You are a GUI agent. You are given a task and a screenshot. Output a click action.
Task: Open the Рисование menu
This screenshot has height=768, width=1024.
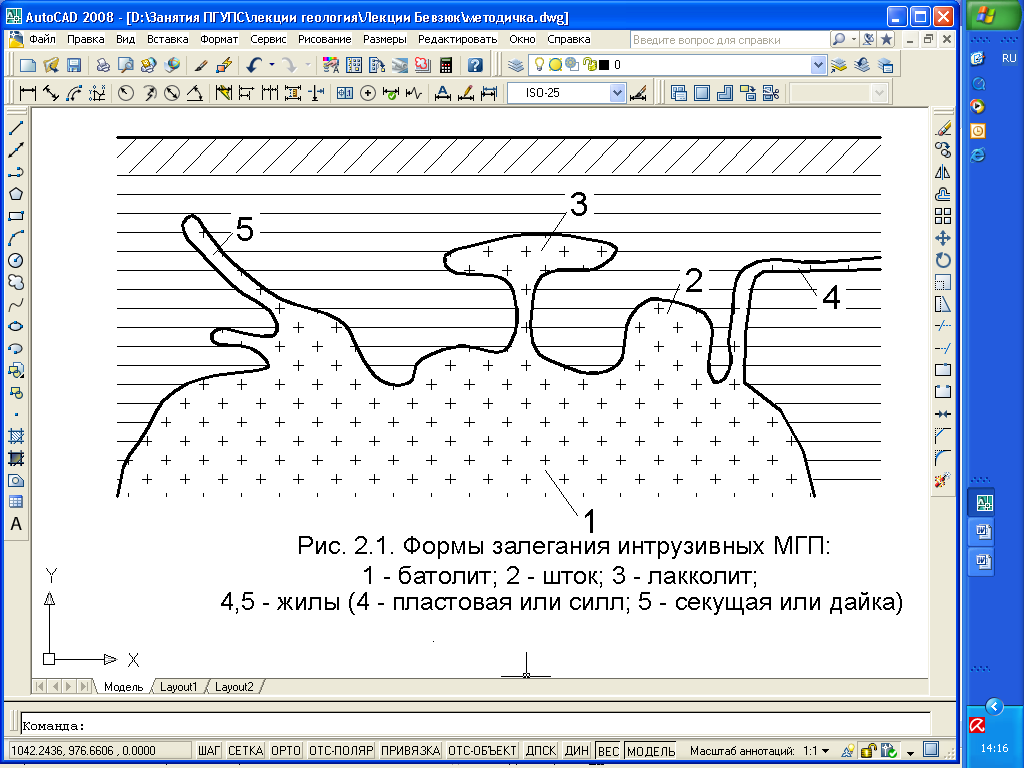(323, 39)
